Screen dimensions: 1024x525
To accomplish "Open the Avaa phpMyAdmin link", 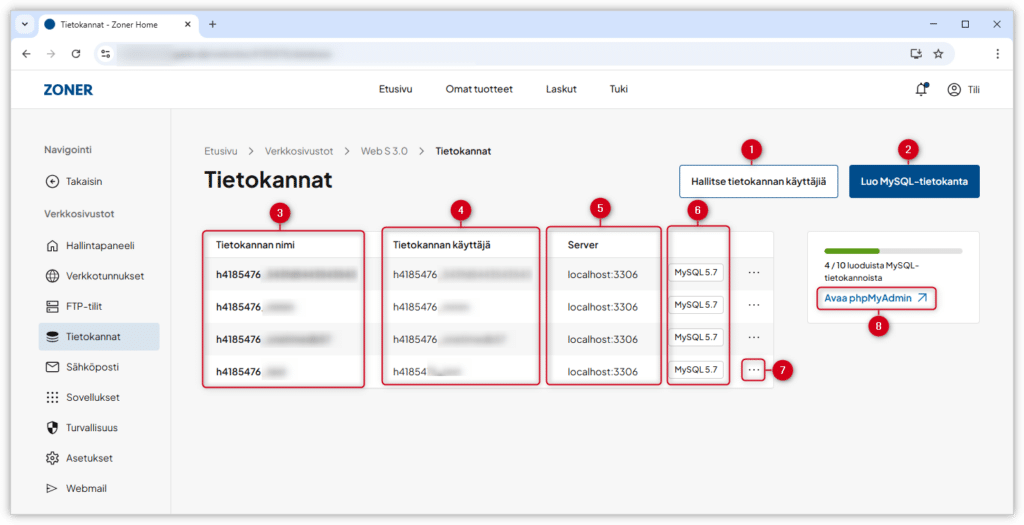I will point(876,298).
